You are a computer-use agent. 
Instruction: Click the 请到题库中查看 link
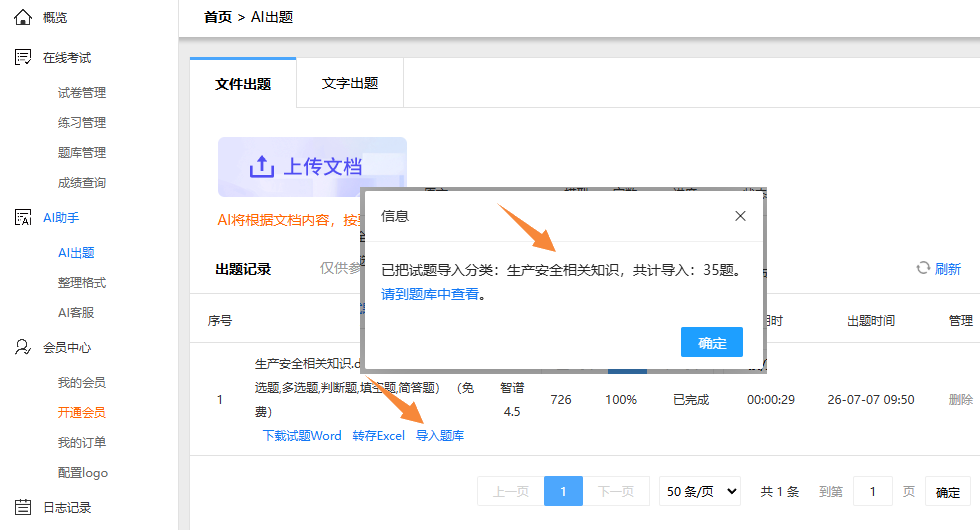coord(430,294)
